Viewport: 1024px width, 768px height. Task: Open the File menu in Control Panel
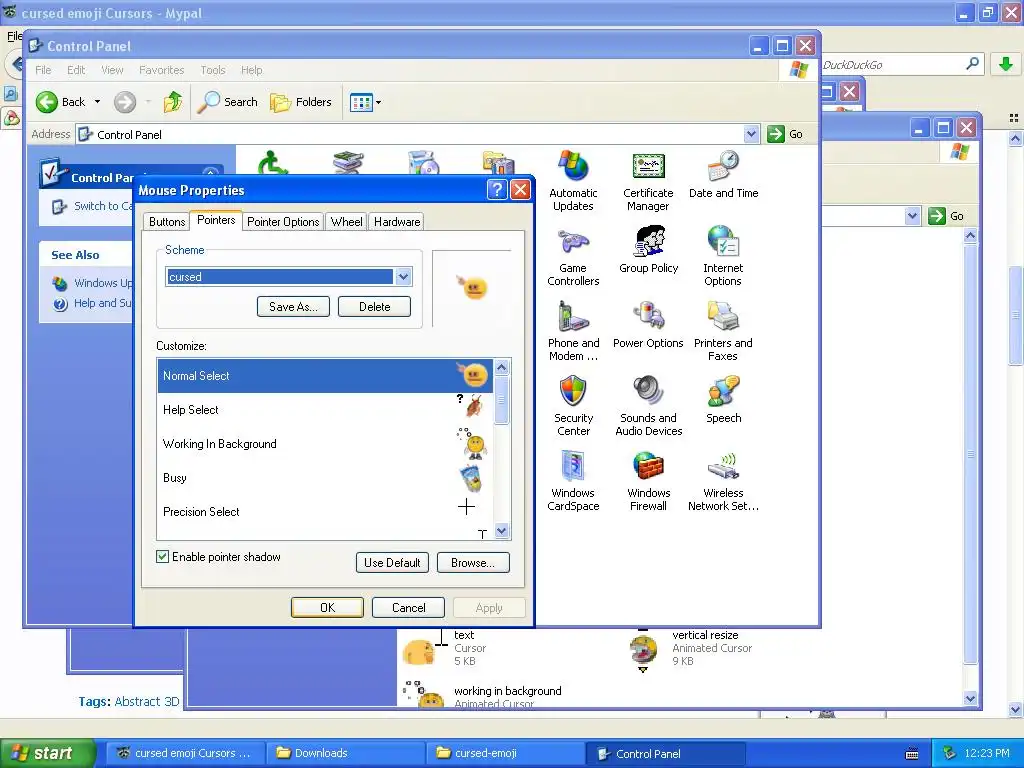[x=43, y=70]
